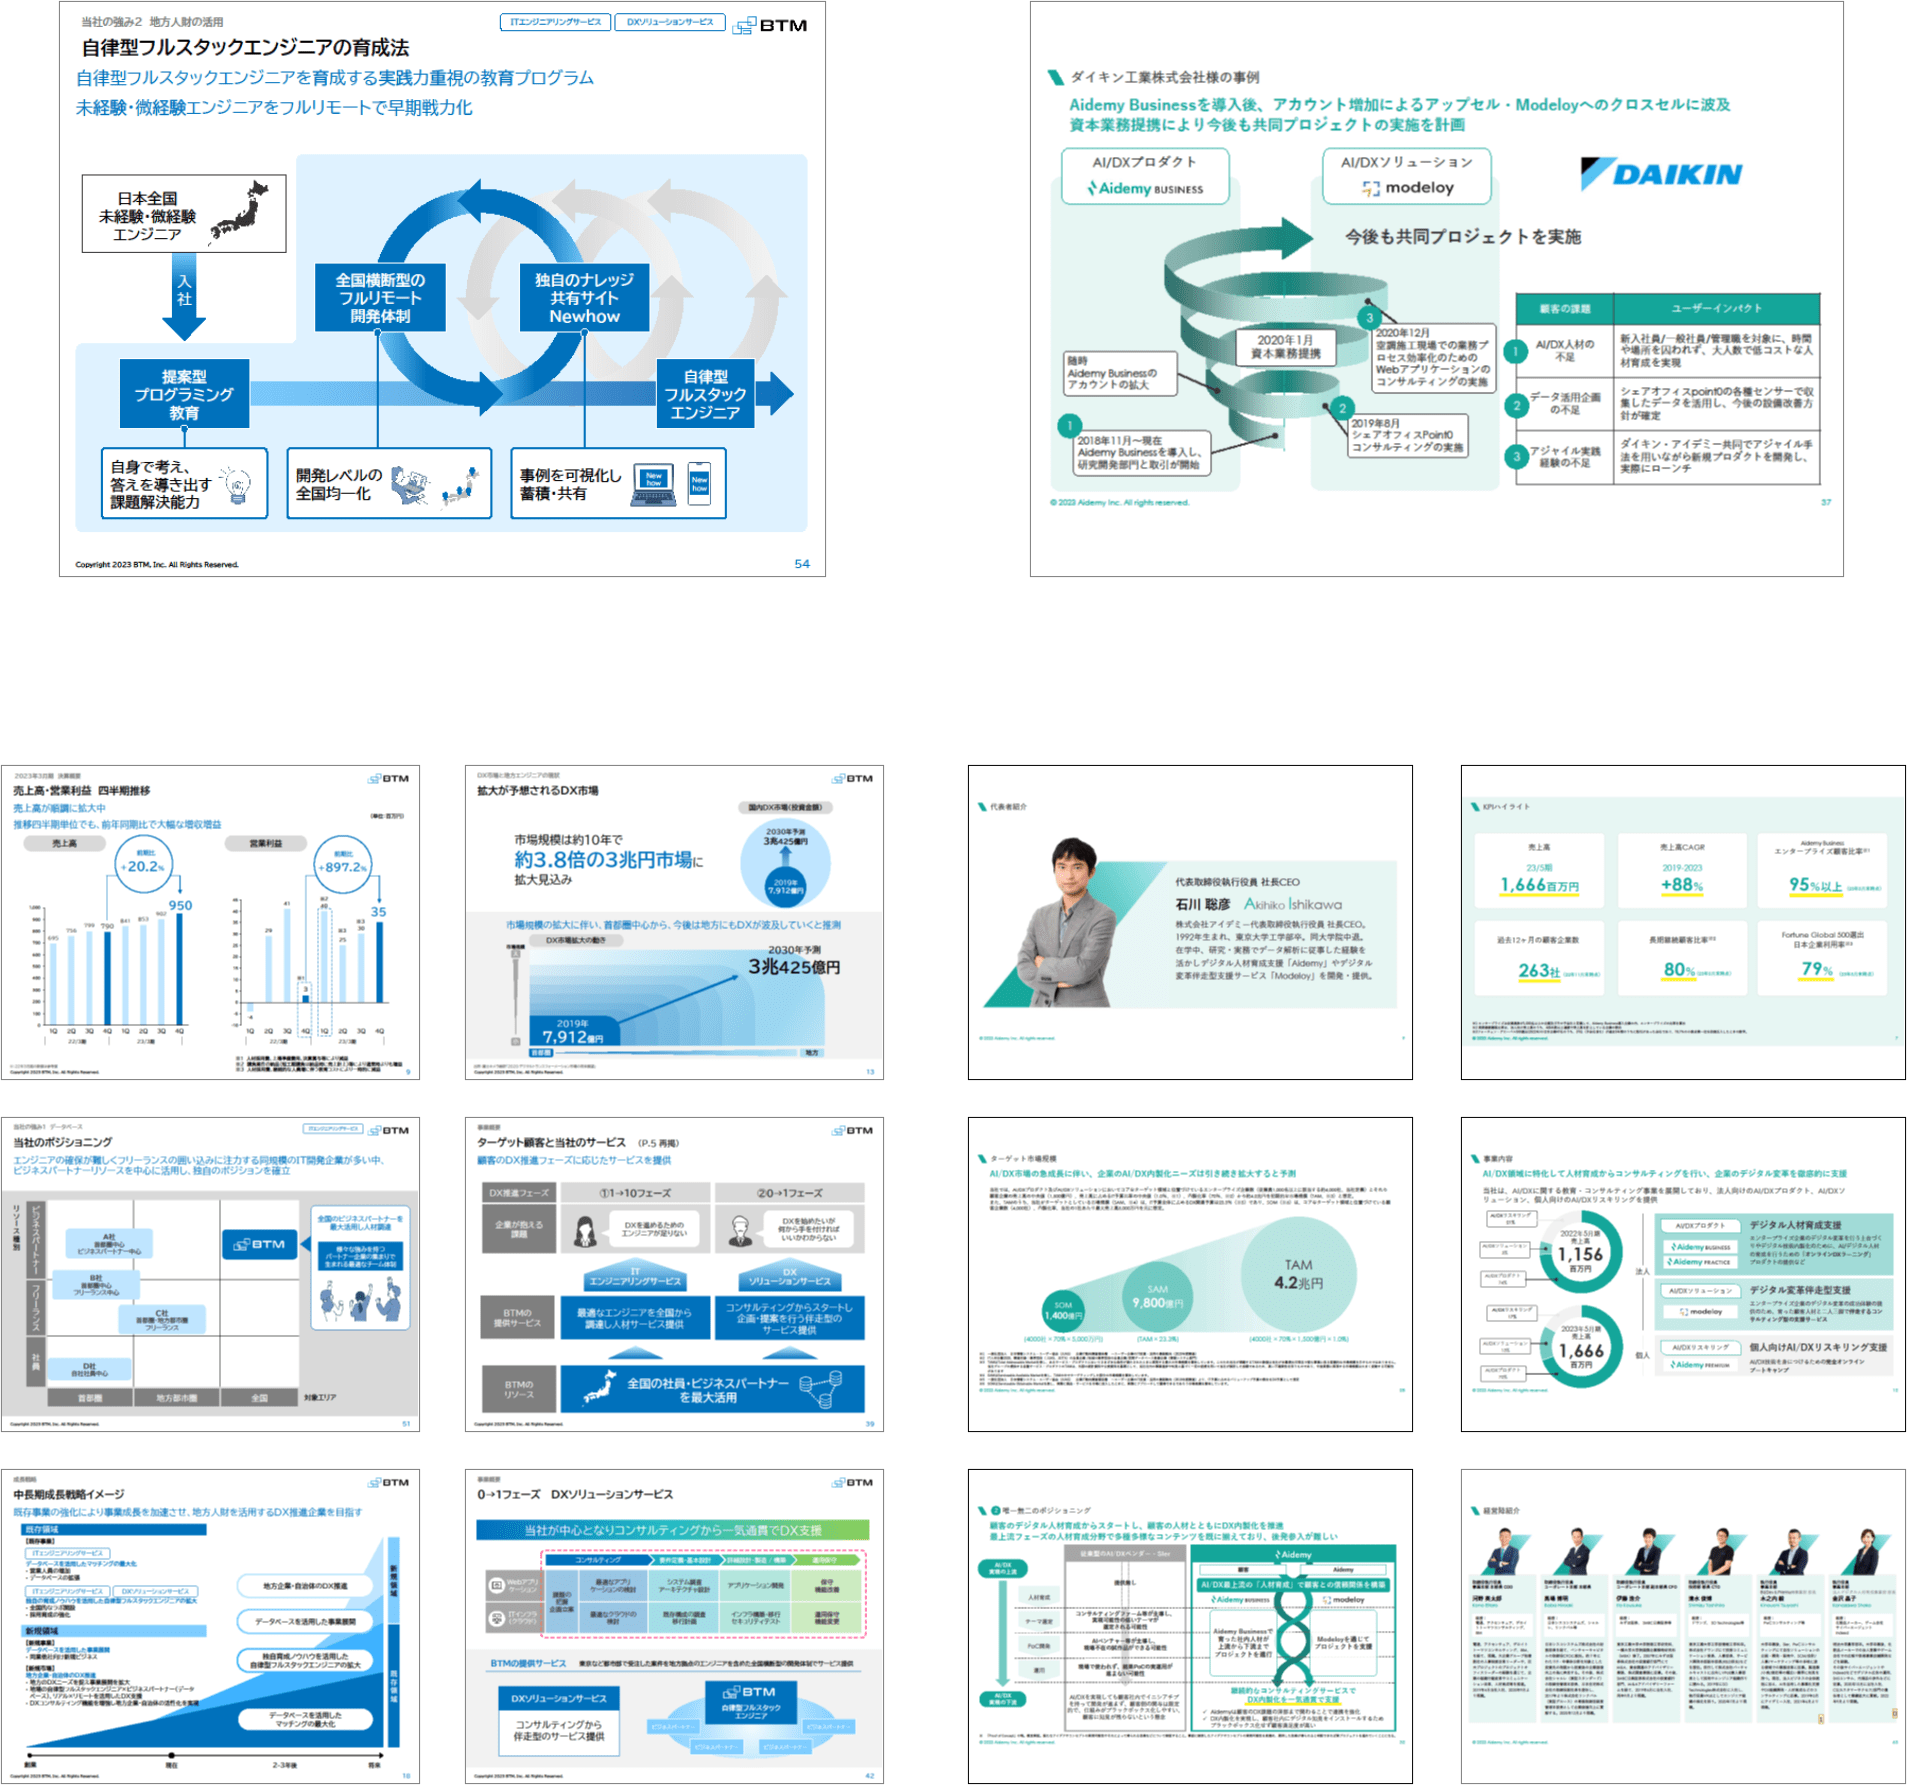1907x1785 pixels.
Task: Click the 263社 customer count KPI card
Action: pos(1539,958)
